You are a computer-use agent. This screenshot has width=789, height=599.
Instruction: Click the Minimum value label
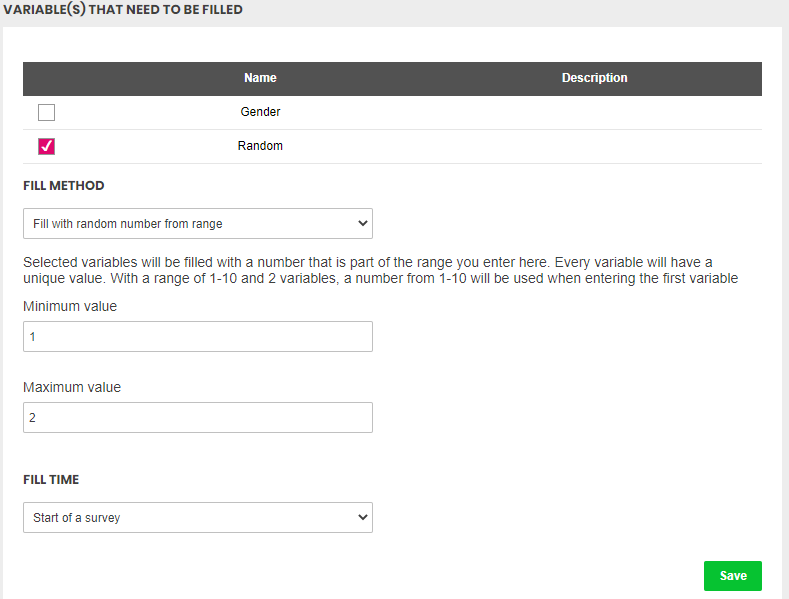point(70,306)
